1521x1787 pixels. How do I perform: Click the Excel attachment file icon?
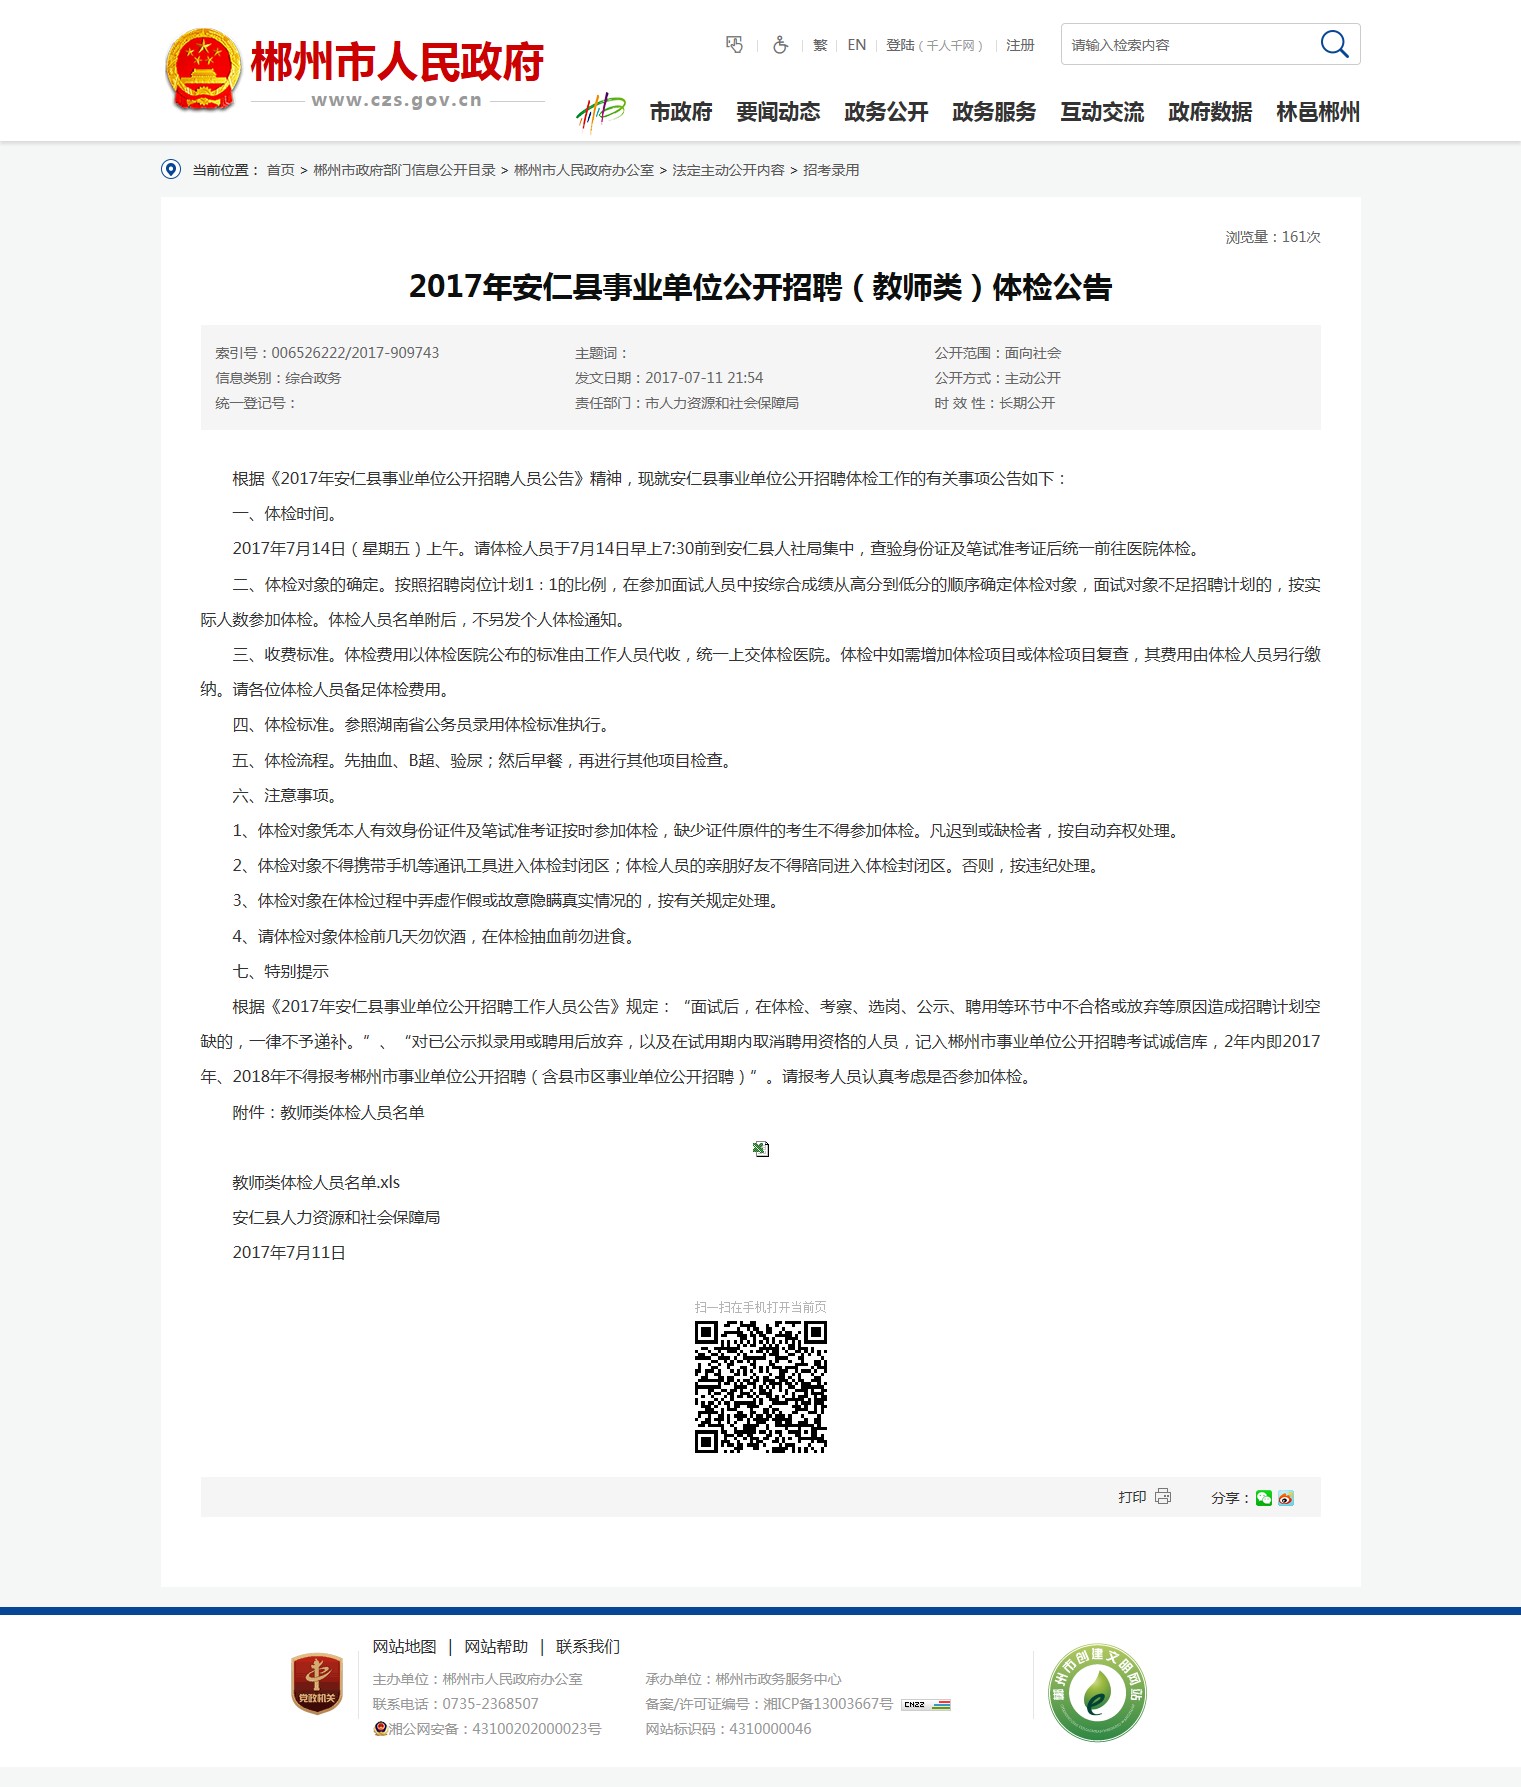(x=761, y=1149)
